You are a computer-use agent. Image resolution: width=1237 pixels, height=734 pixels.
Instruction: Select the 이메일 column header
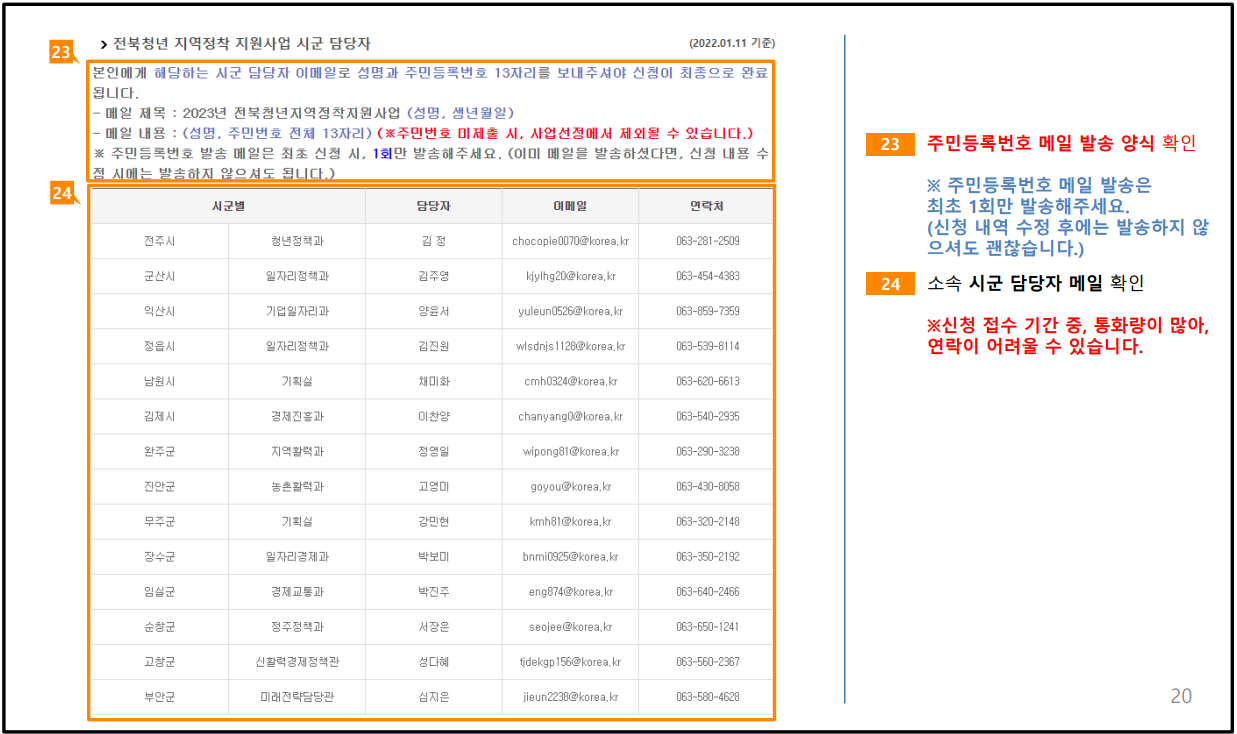pyautogui.click(x=570, y=204)
